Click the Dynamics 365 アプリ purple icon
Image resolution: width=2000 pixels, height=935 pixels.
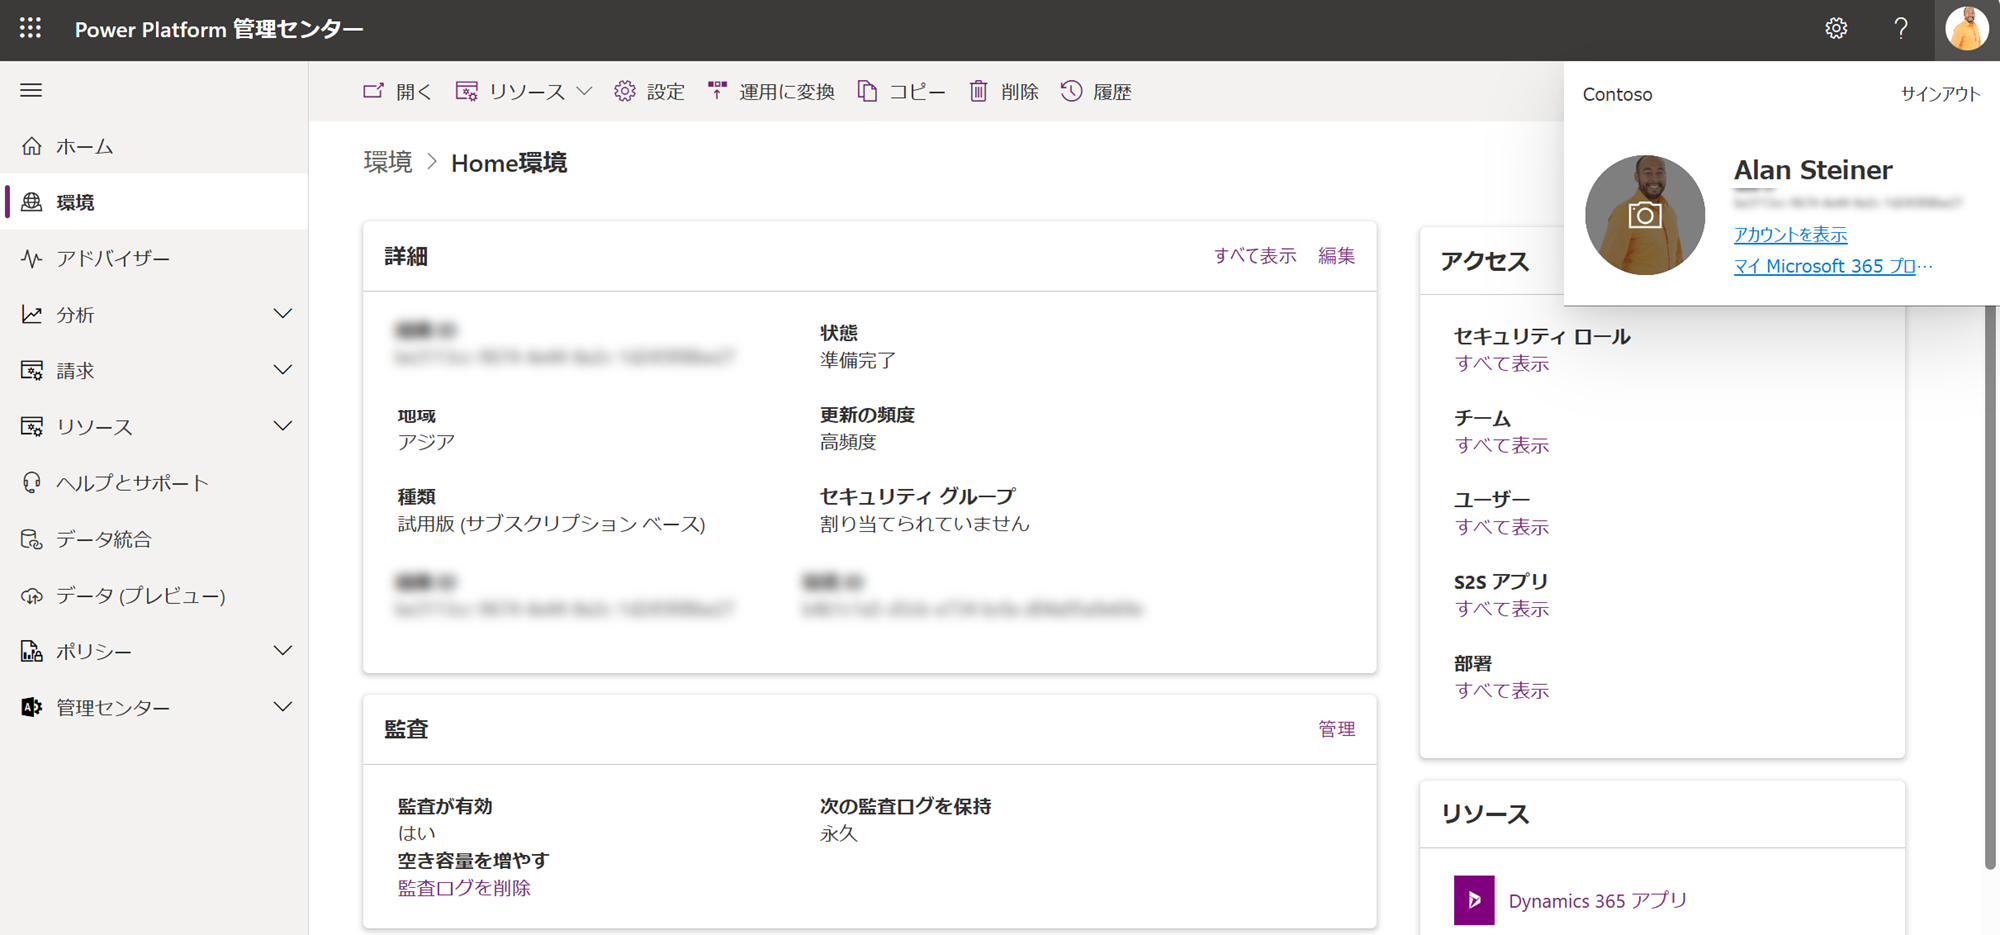pyautogui.click(x=1474, y=900)
